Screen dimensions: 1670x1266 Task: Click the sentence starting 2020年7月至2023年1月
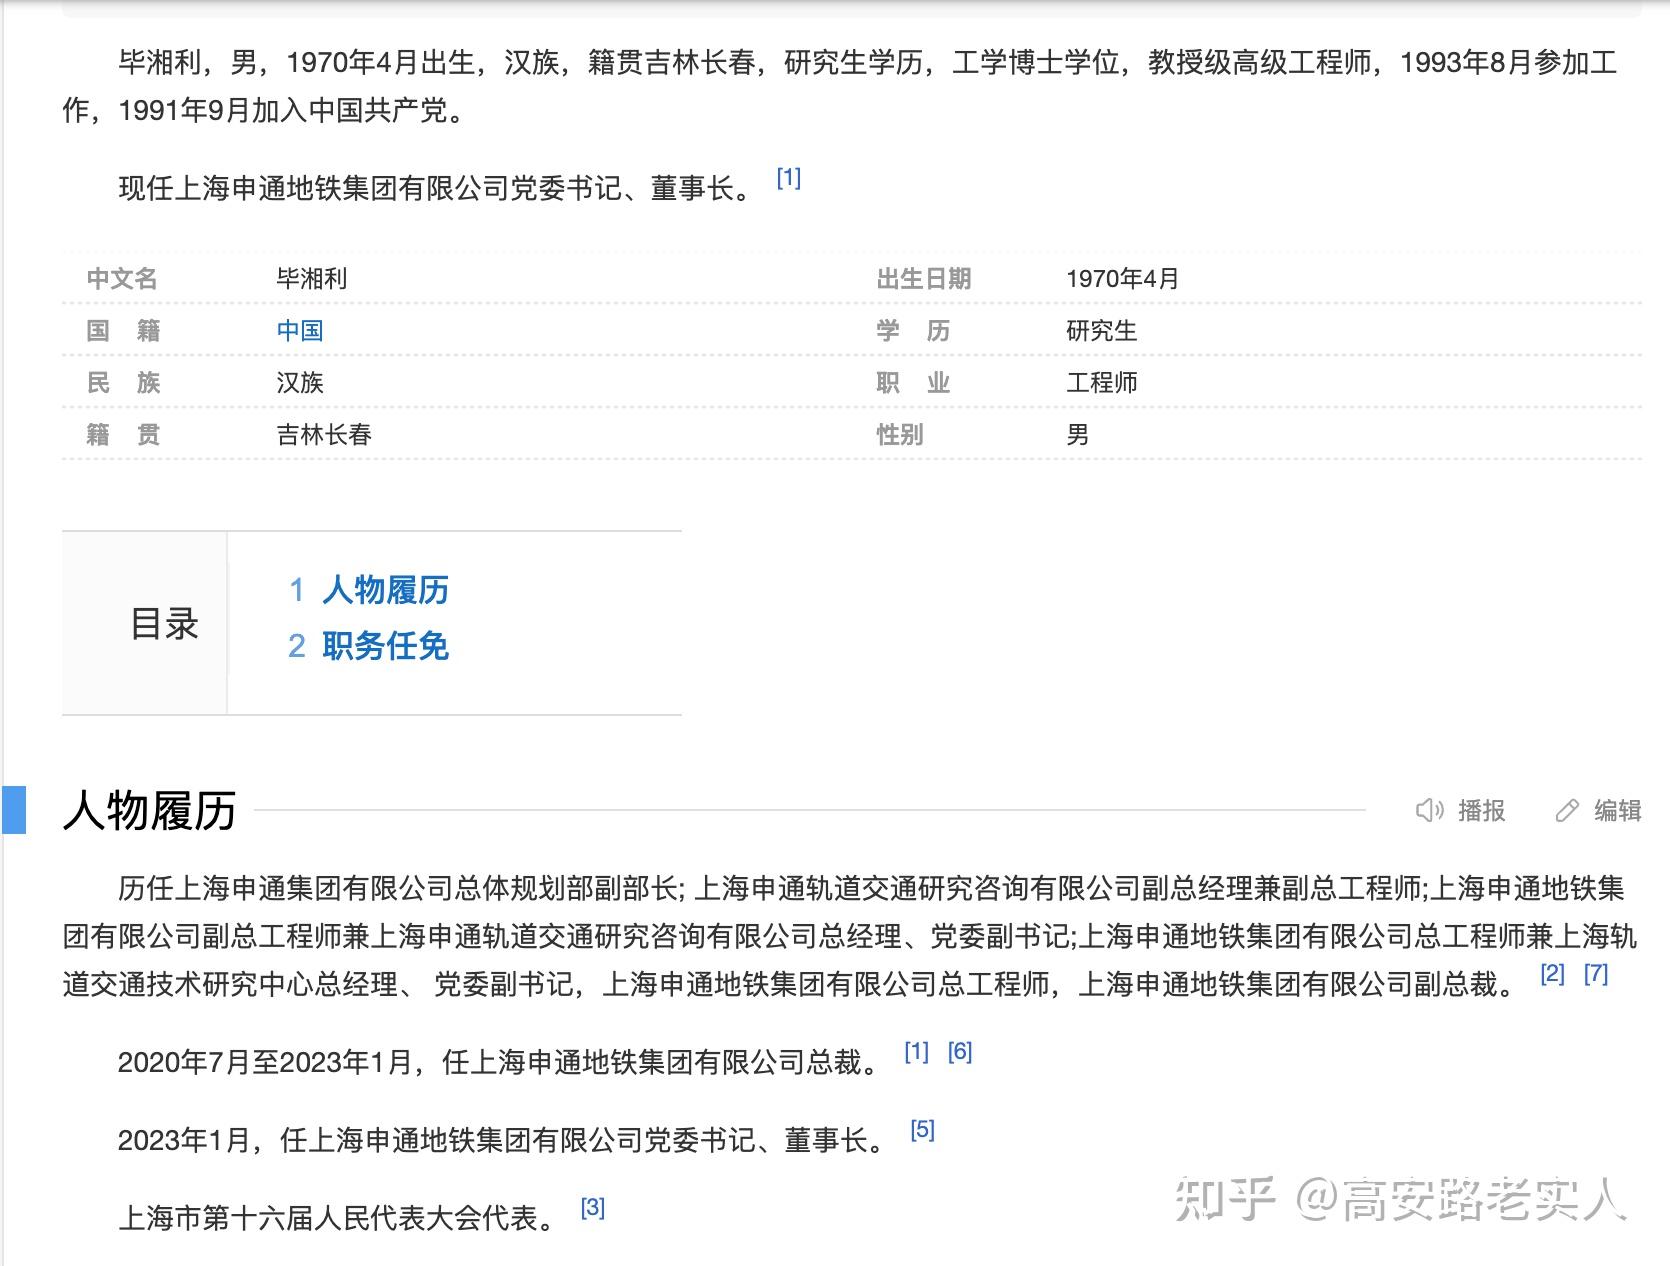(x=500, y=1062)
